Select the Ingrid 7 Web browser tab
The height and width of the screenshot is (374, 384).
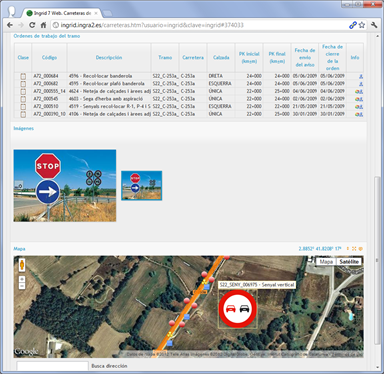click(62, 13)
